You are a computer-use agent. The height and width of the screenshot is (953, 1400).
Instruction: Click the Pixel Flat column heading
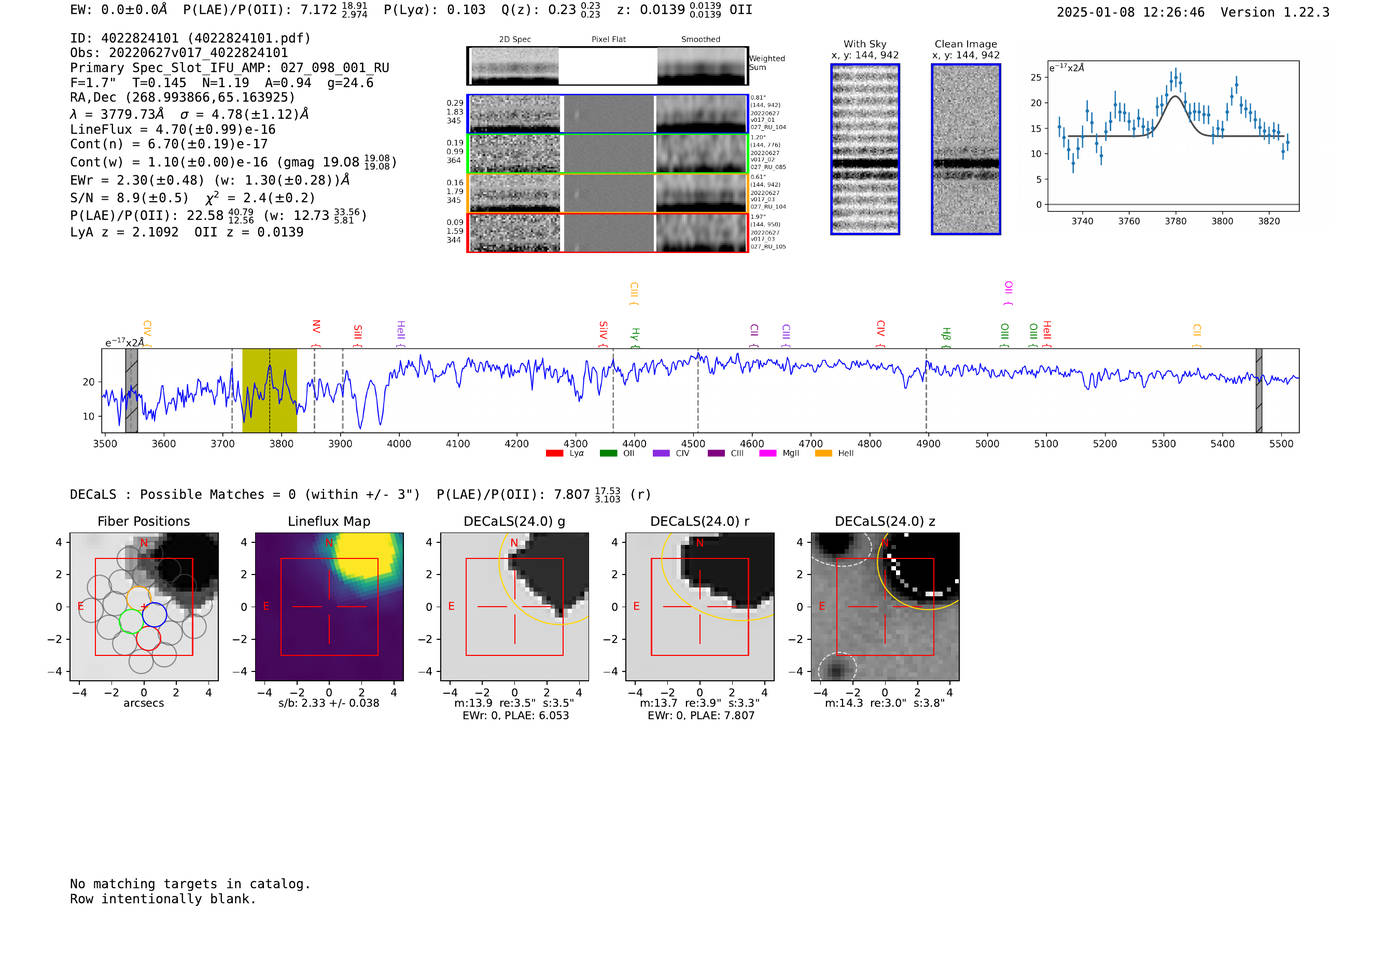click(x=608, y=39)
